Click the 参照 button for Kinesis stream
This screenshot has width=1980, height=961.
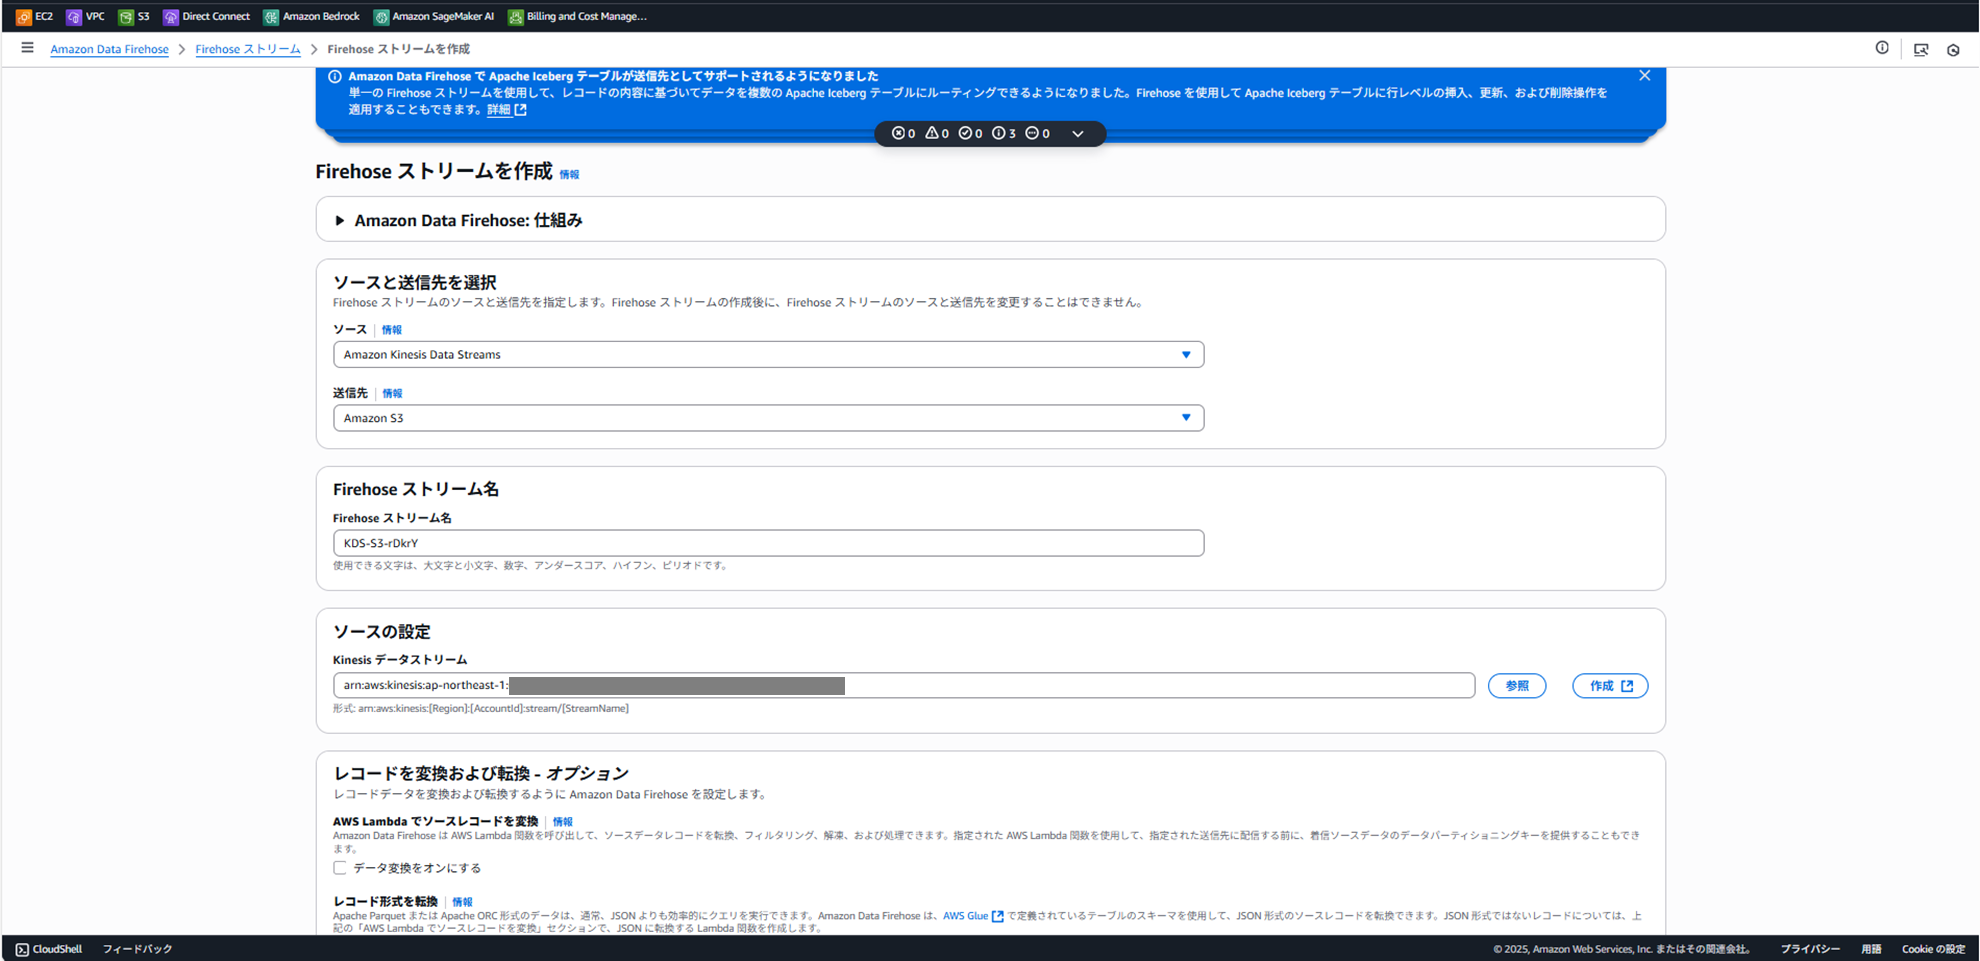(x=1517, y=685)
